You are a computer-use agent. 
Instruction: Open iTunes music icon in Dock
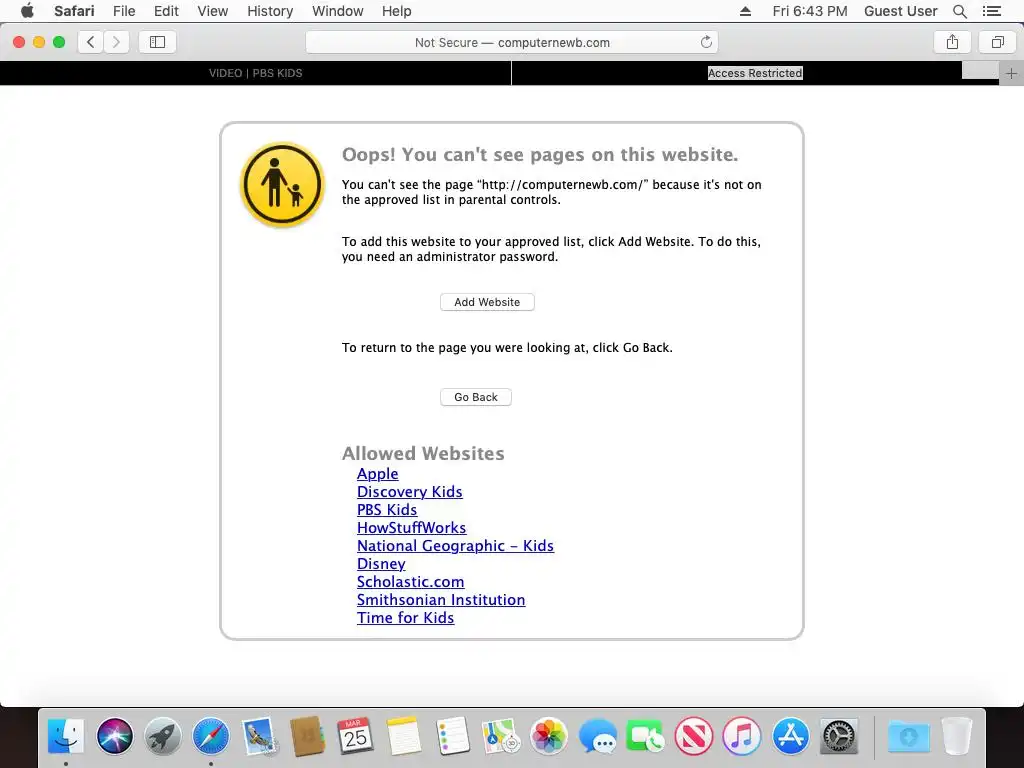pyautogui.click(x=742, y=736)
